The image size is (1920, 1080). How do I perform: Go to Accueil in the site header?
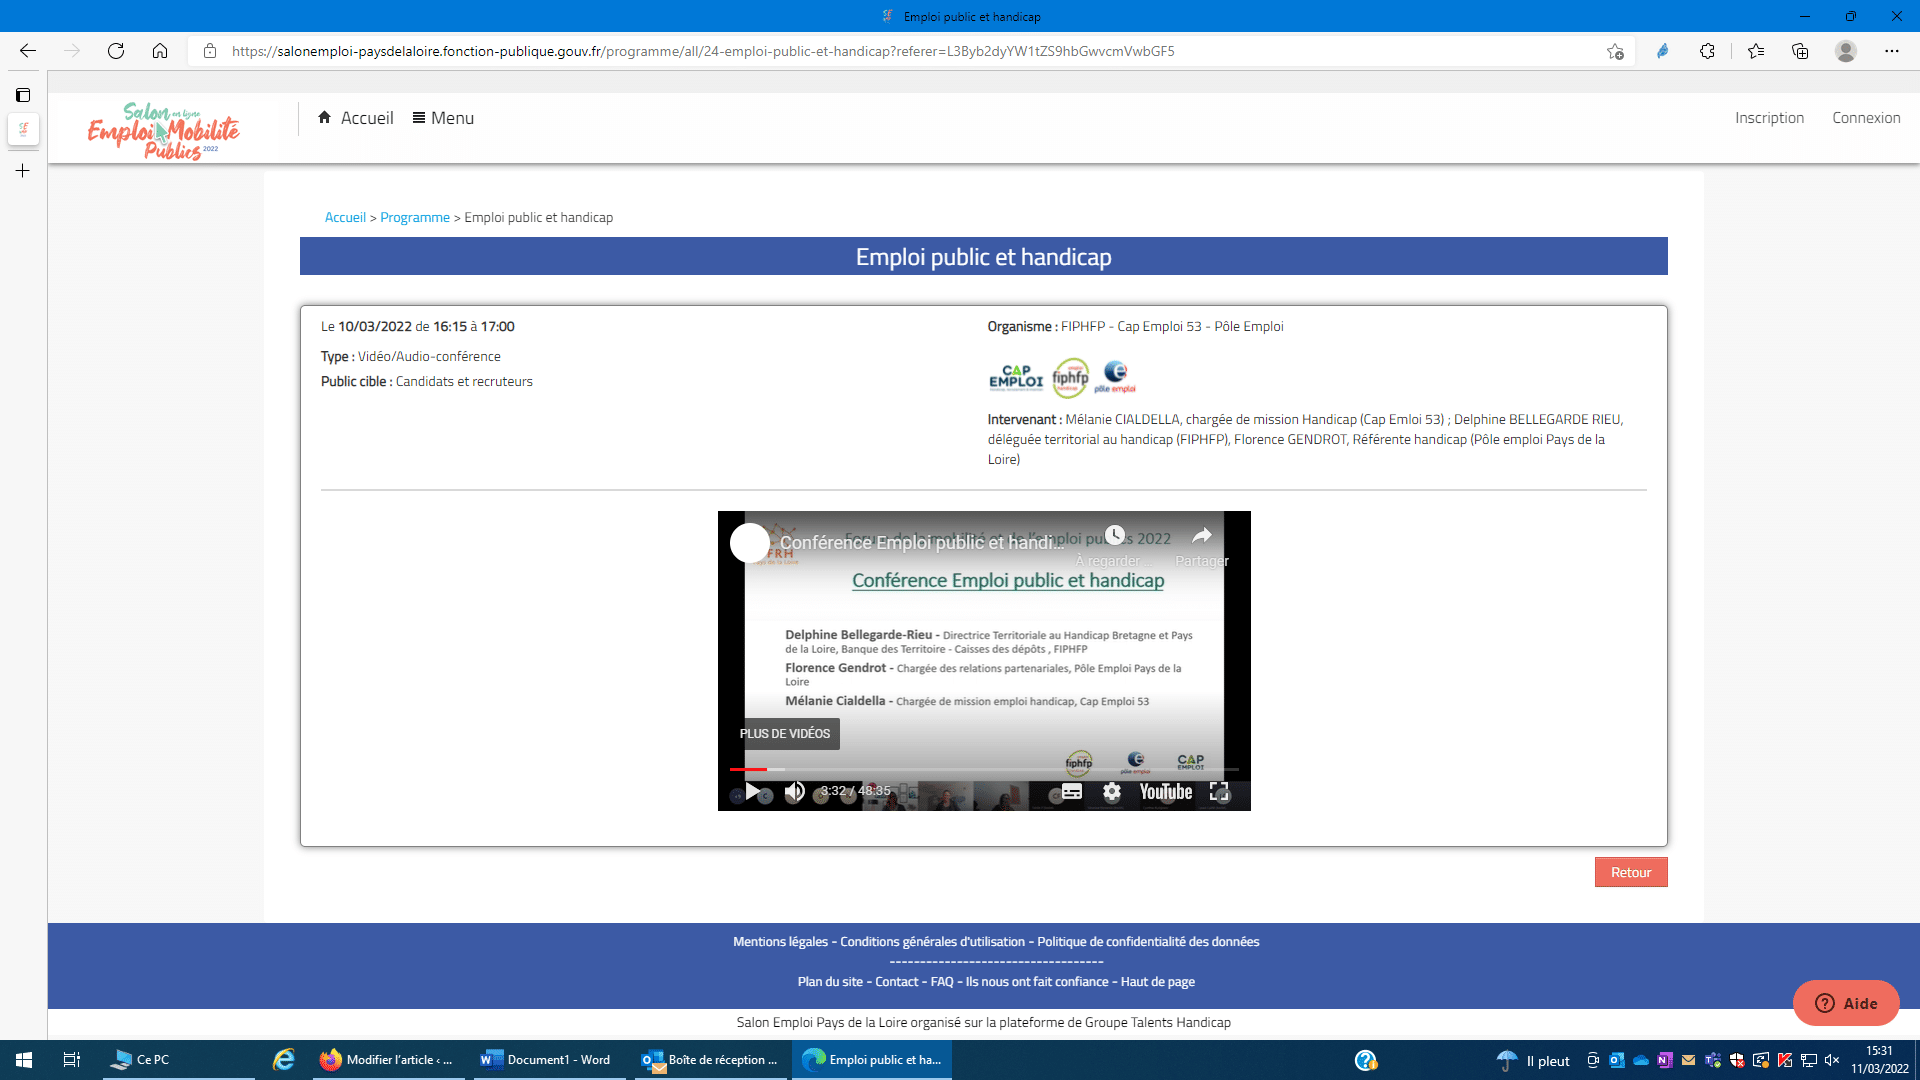pyautogui.click(x=355, y=118)
